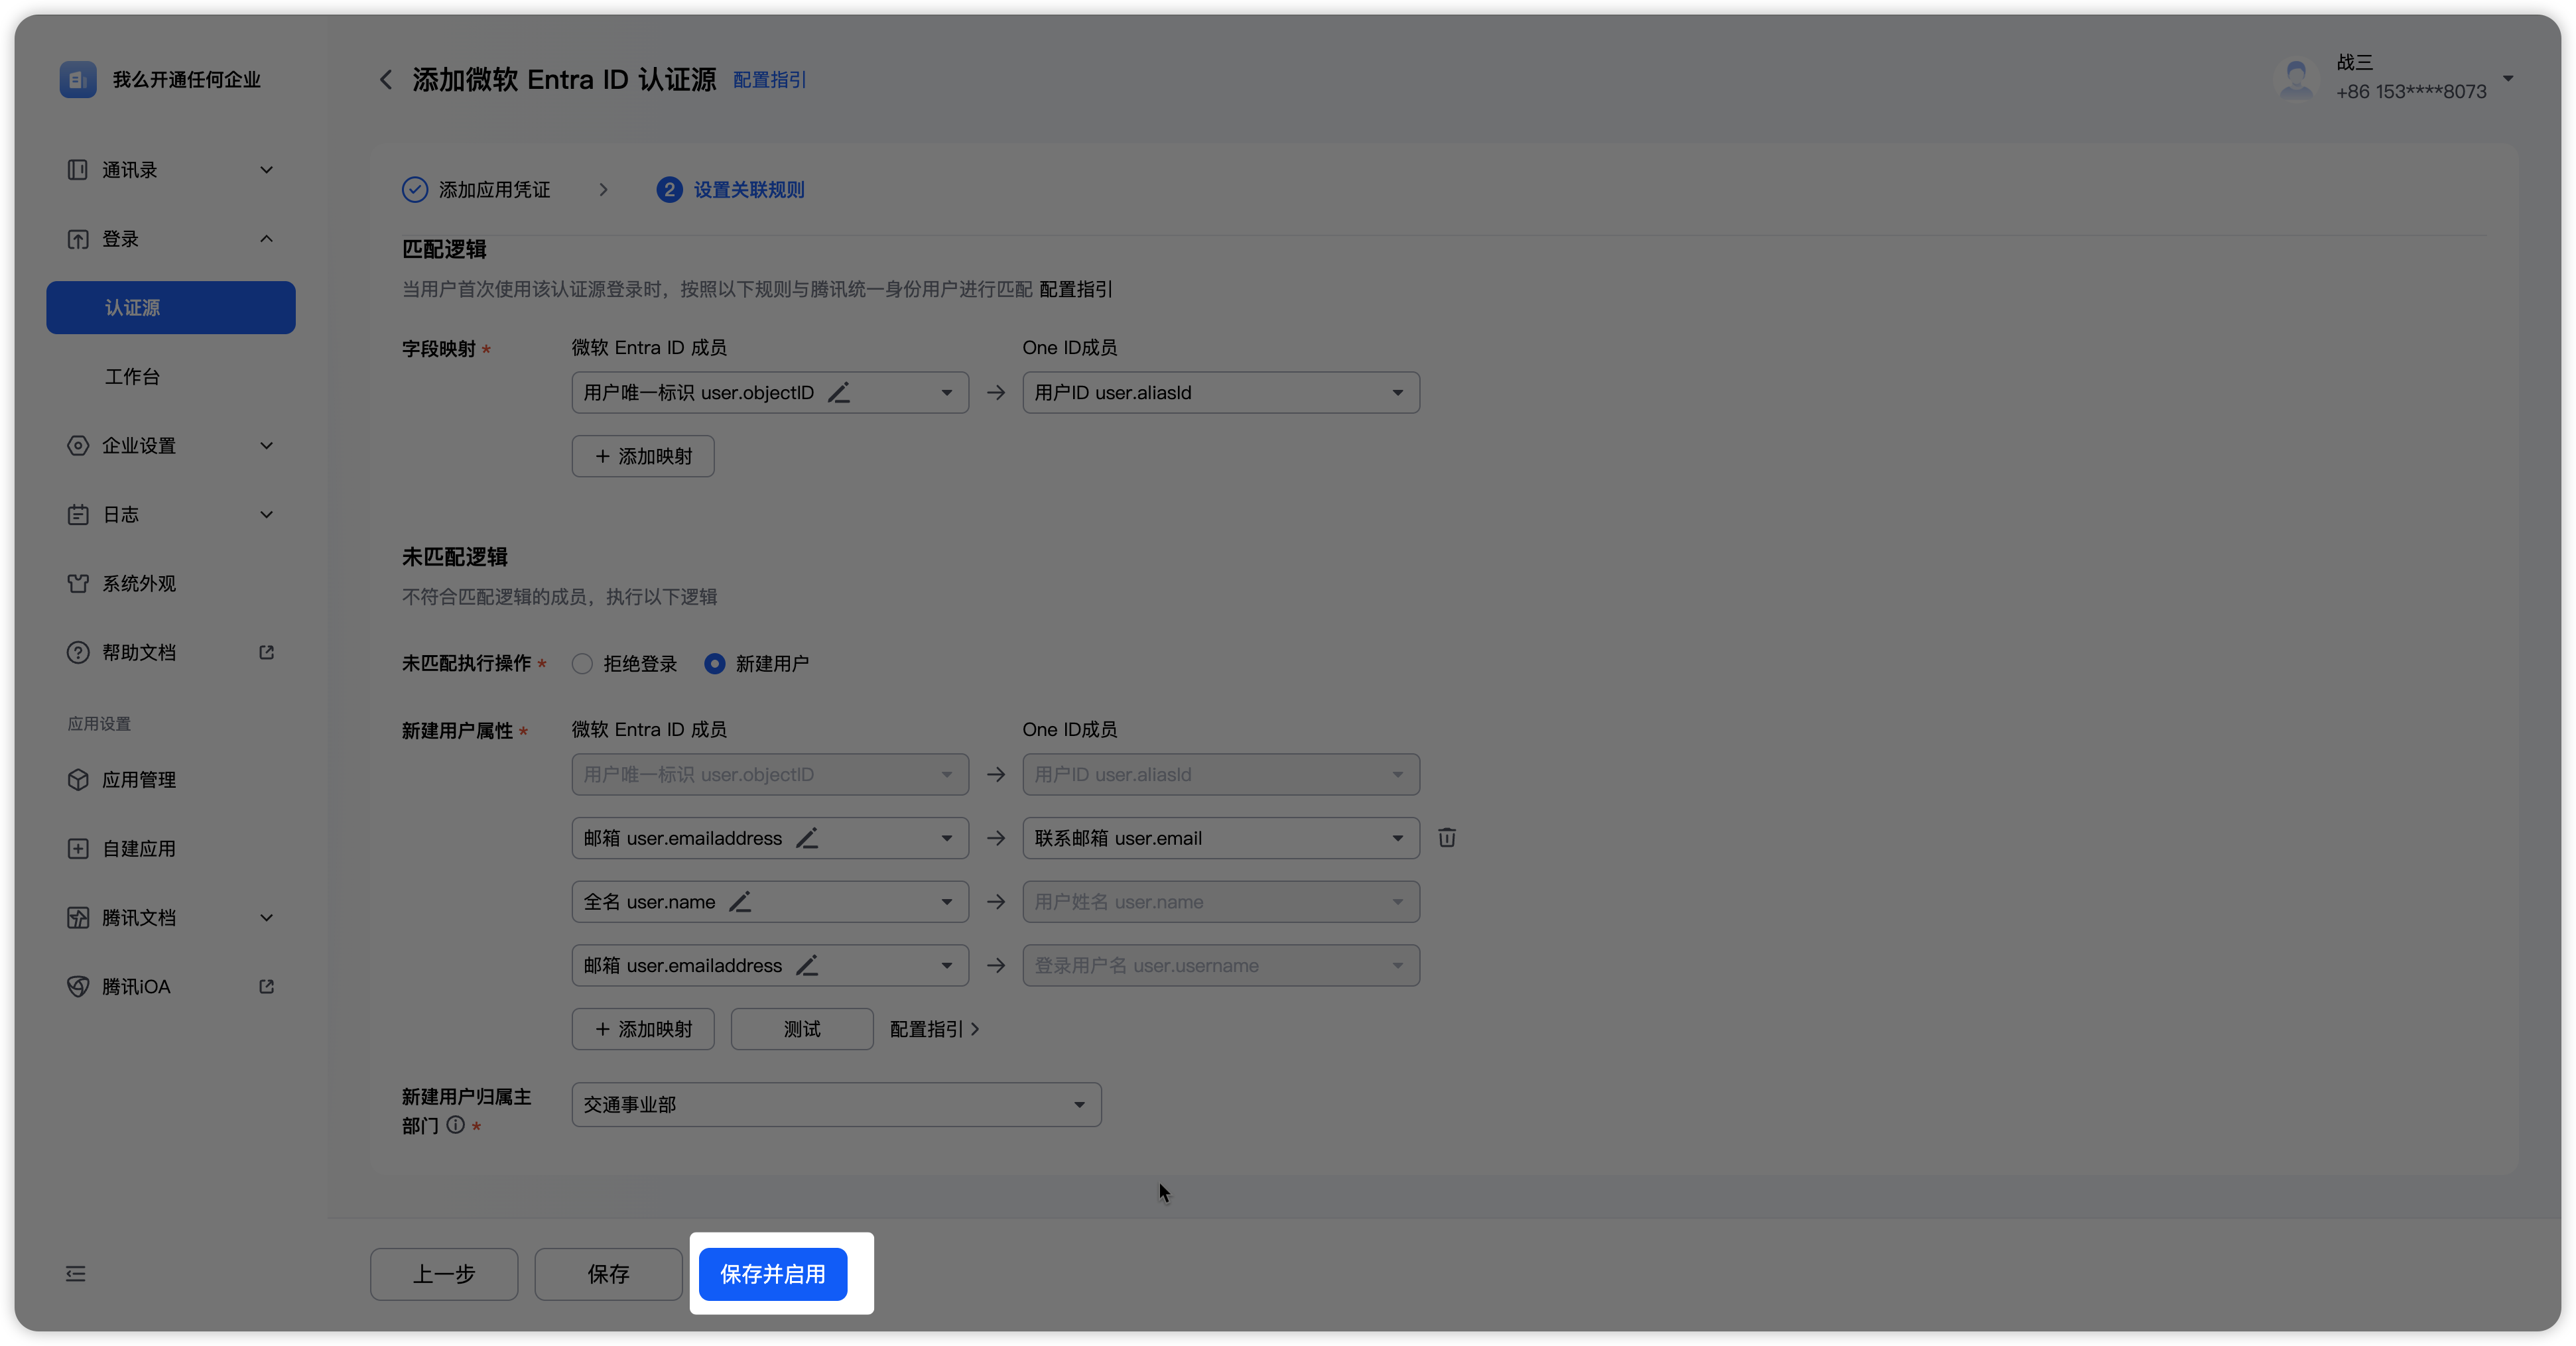Viewport: 2576px width, 1346px height.
Task: Select the 拒绝登录 radio option
Action: click(582, 664)
